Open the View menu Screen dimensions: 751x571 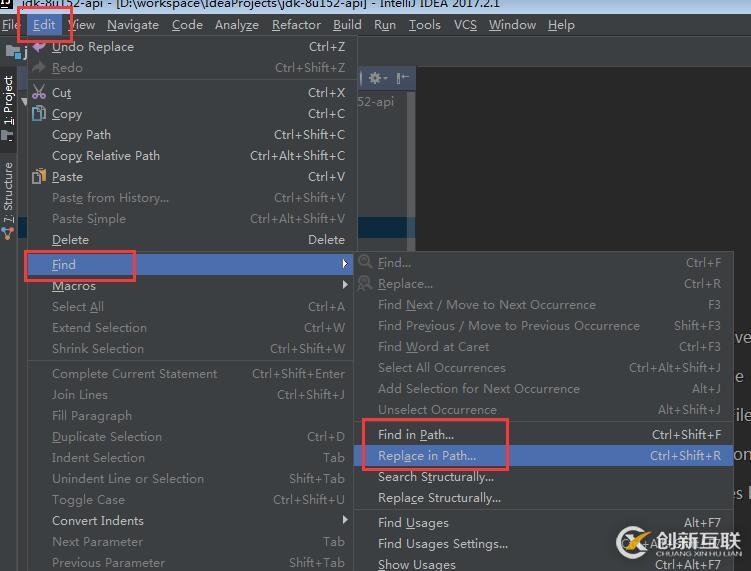point(81,25)
